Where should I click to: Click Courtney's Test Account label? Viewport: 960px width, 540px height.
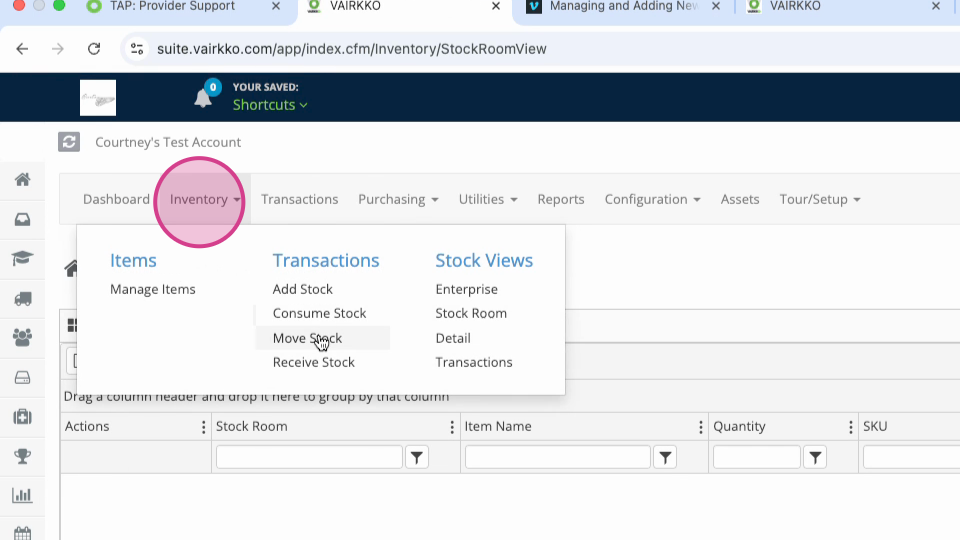click(168, 142)
